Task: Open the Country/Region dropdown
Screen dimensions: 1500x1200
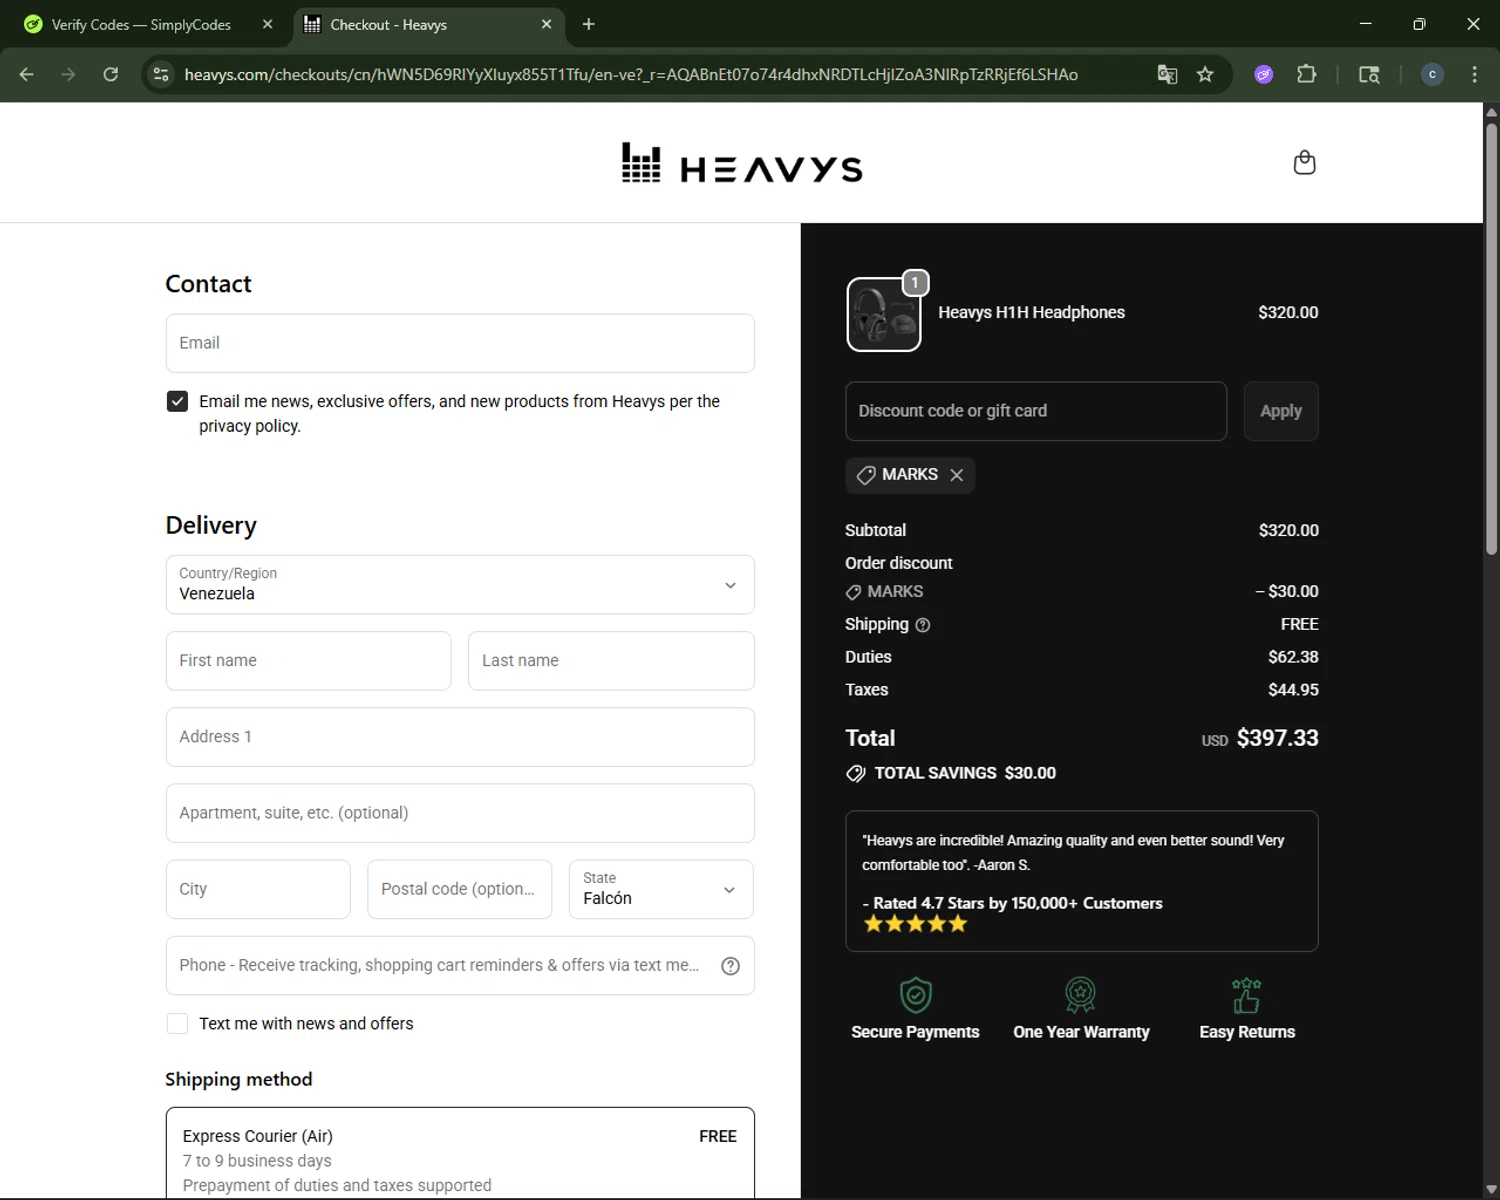Action: point(460,585)
